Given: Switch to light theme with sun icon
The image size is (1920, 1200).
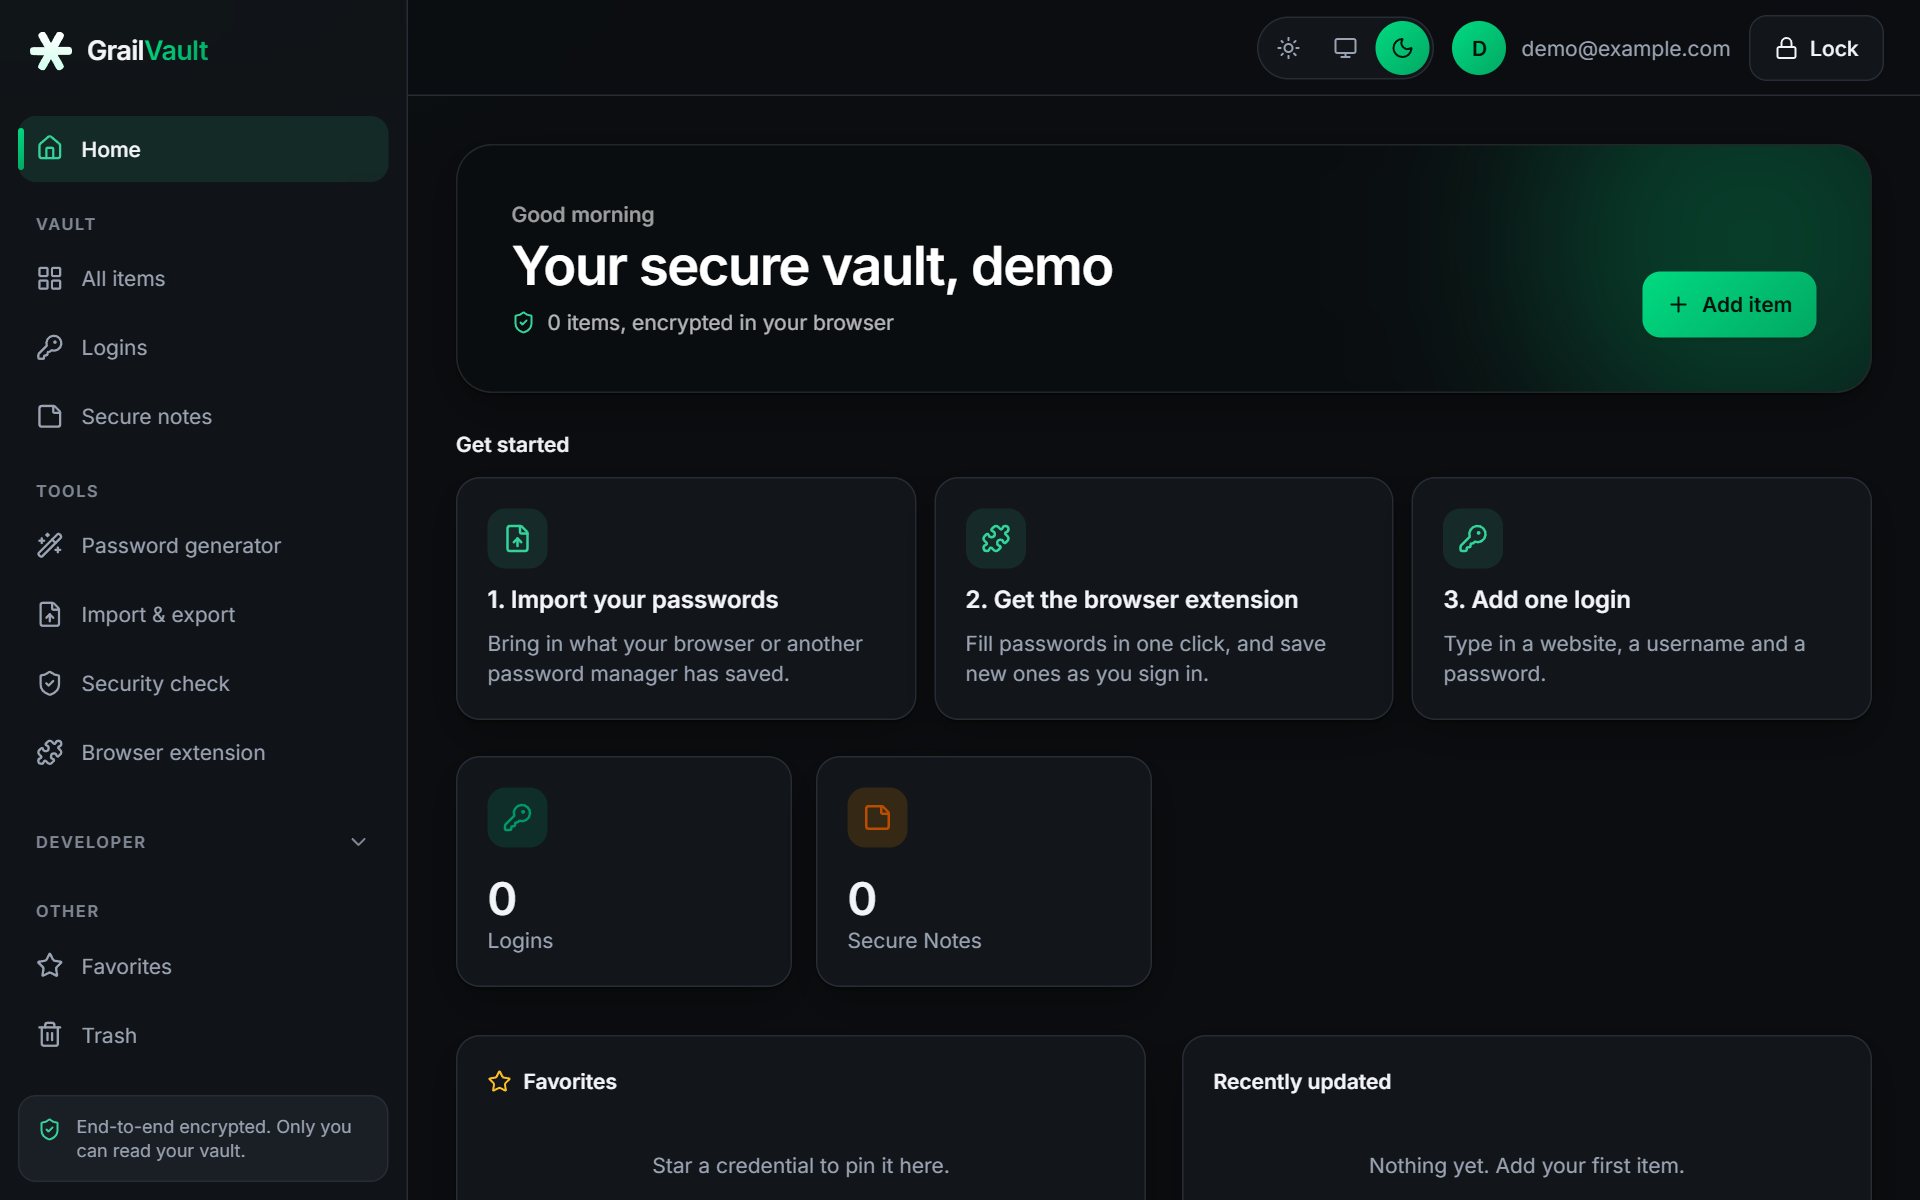Looking at the screenshot, I should (1289, 48).
